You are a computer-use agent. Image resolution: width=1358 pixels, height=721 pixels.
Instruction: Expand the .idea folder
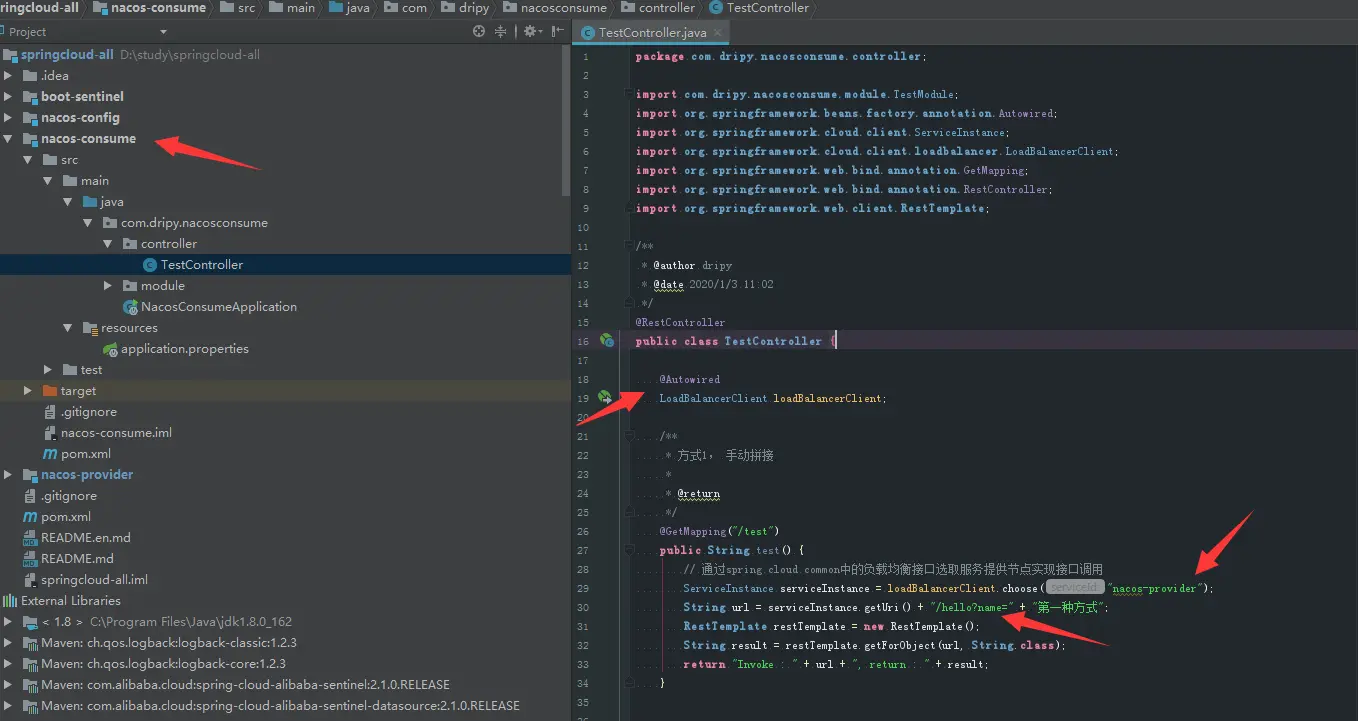click(8, 76)
